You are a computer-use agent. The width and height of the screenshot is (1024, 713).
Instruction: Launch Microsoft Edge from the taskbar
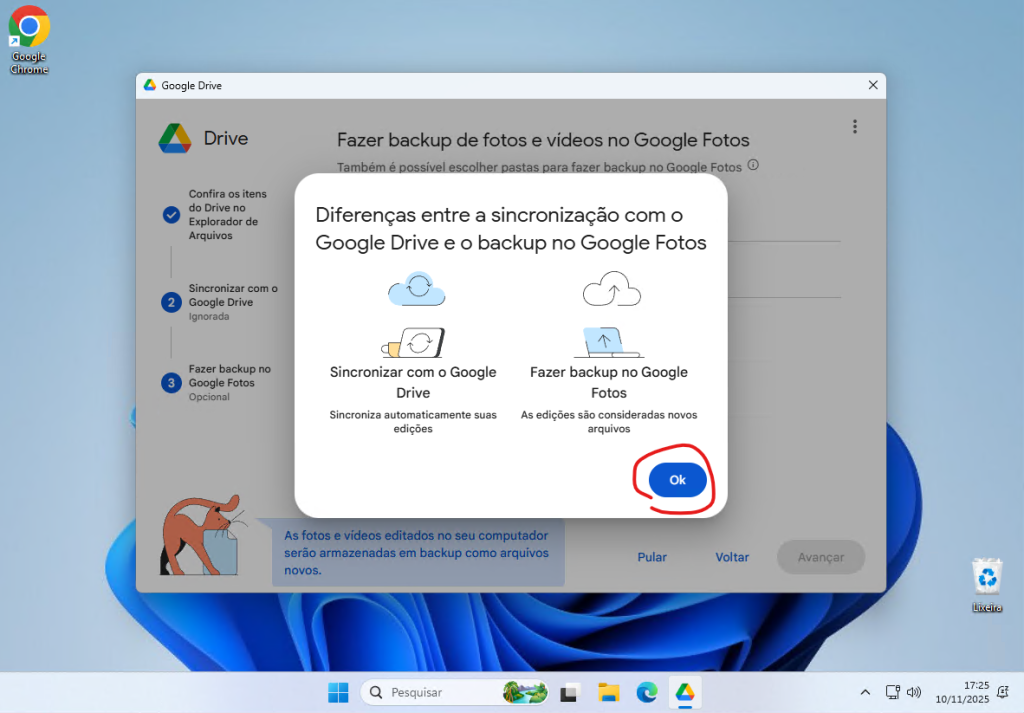[x=646, y=692]
